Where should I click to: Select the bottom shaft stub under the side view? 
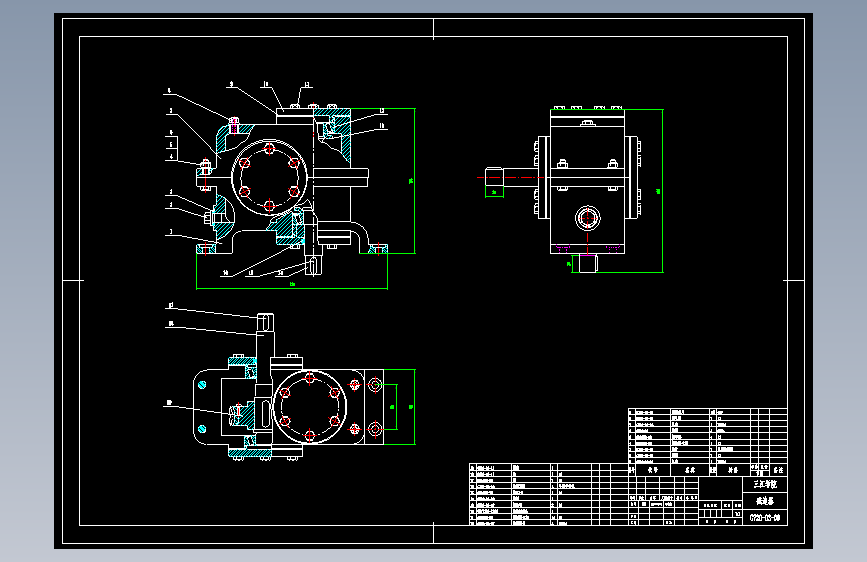coord(588,263)
